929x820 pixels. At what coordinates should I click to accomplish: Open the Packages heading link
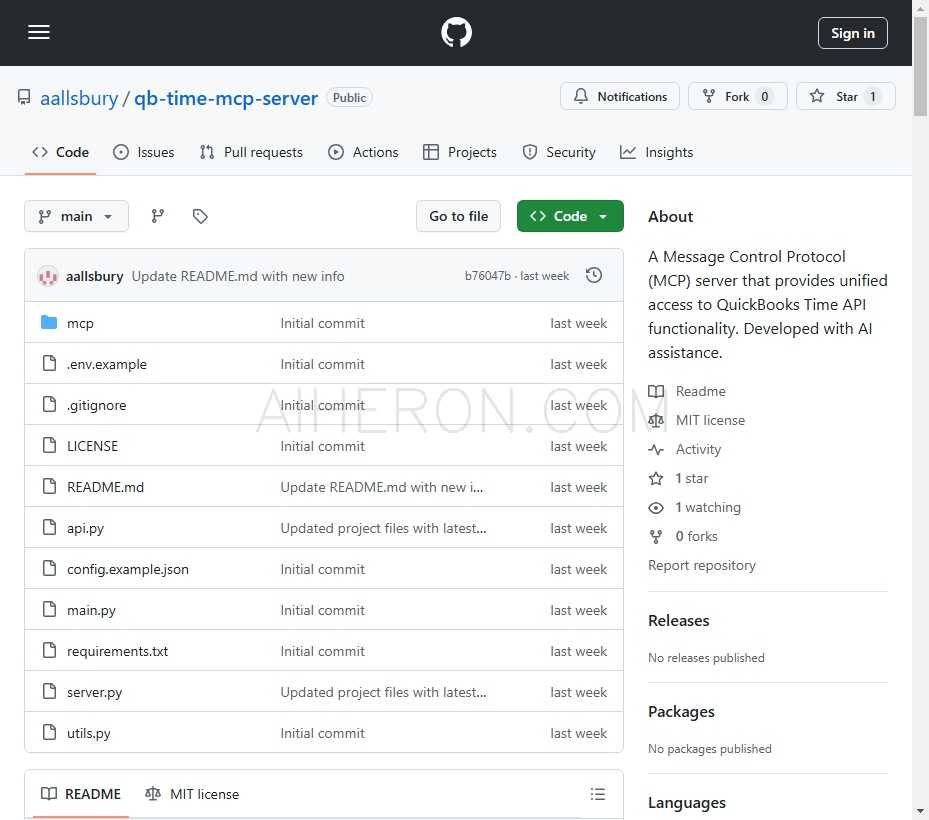coord(681,712)
